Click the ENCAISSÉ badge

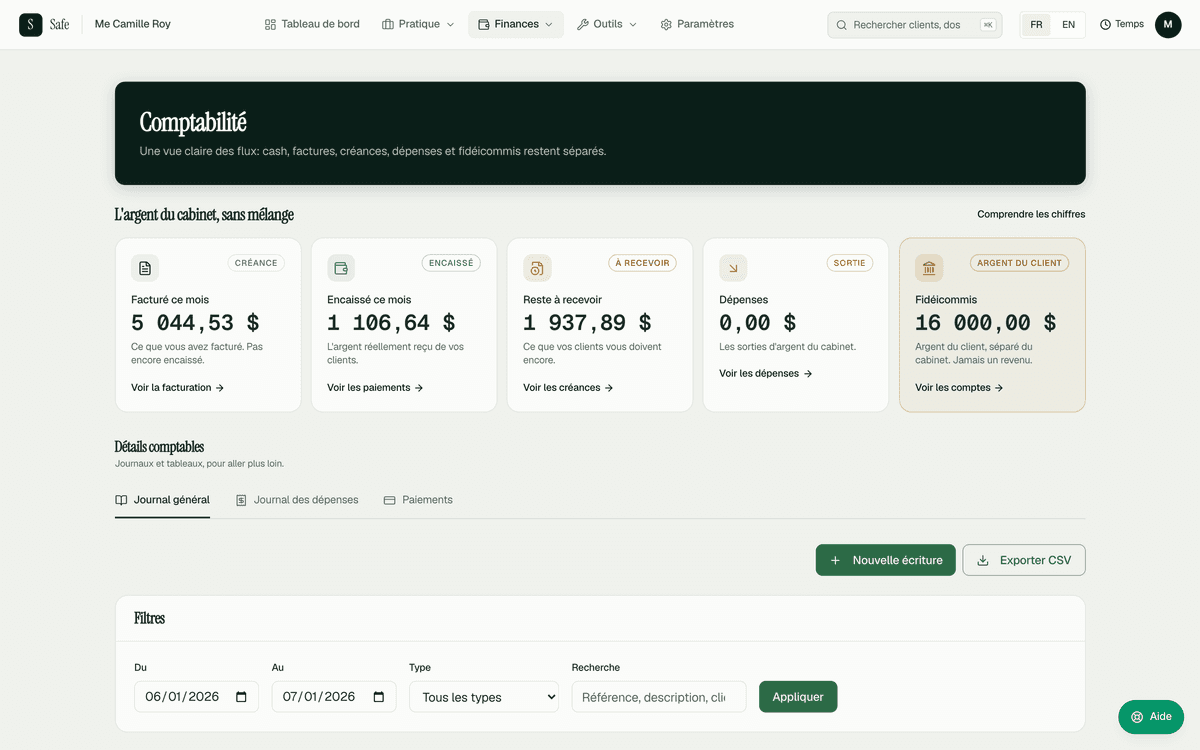point(451,263)
